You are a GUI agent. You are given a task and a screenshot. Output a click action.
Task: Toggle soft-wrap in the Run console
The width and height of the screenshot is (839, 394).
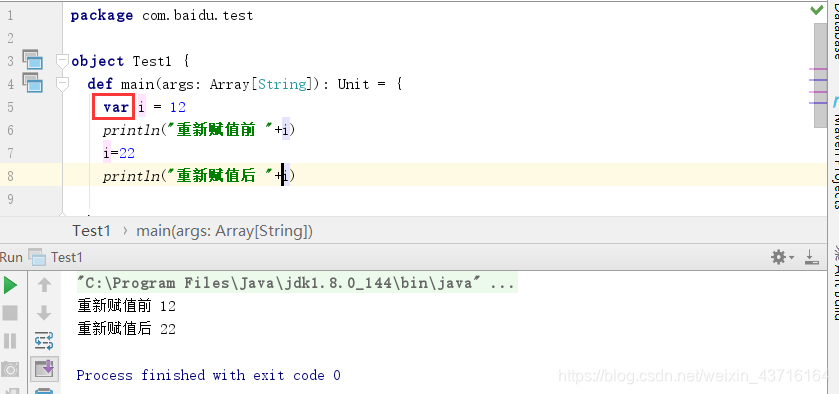coord(44,340)
